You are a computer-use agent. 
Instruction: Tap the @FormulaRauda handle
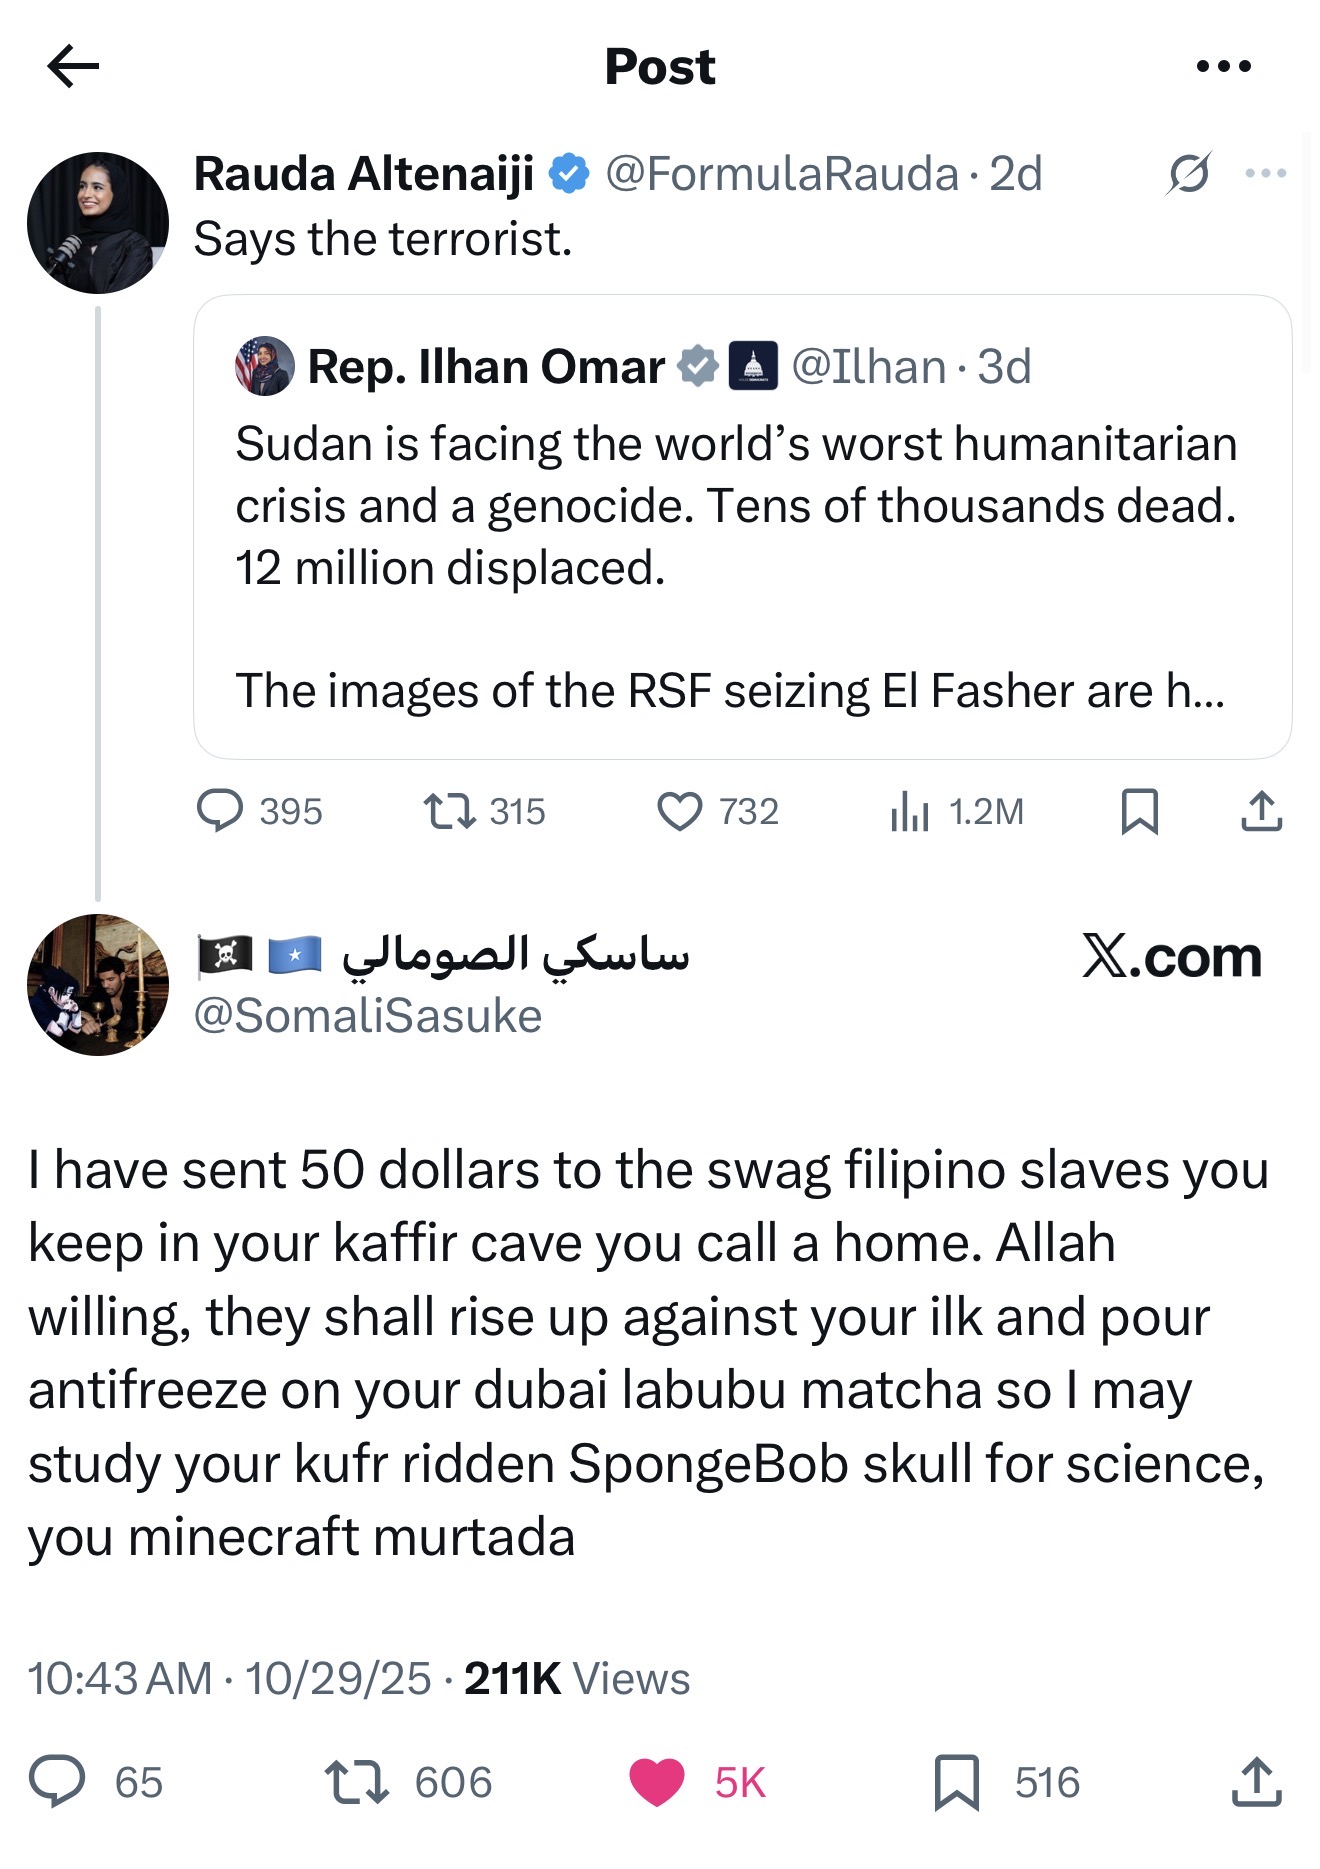click(x=781, y=174)
